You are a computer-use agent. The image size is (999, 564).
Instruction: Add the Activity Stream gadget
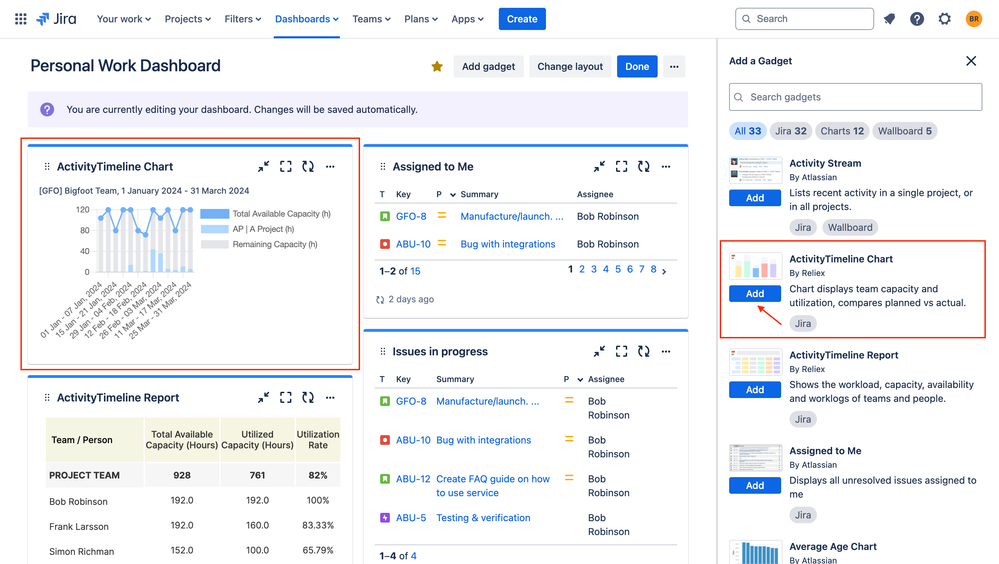click(x=755, y=198)
